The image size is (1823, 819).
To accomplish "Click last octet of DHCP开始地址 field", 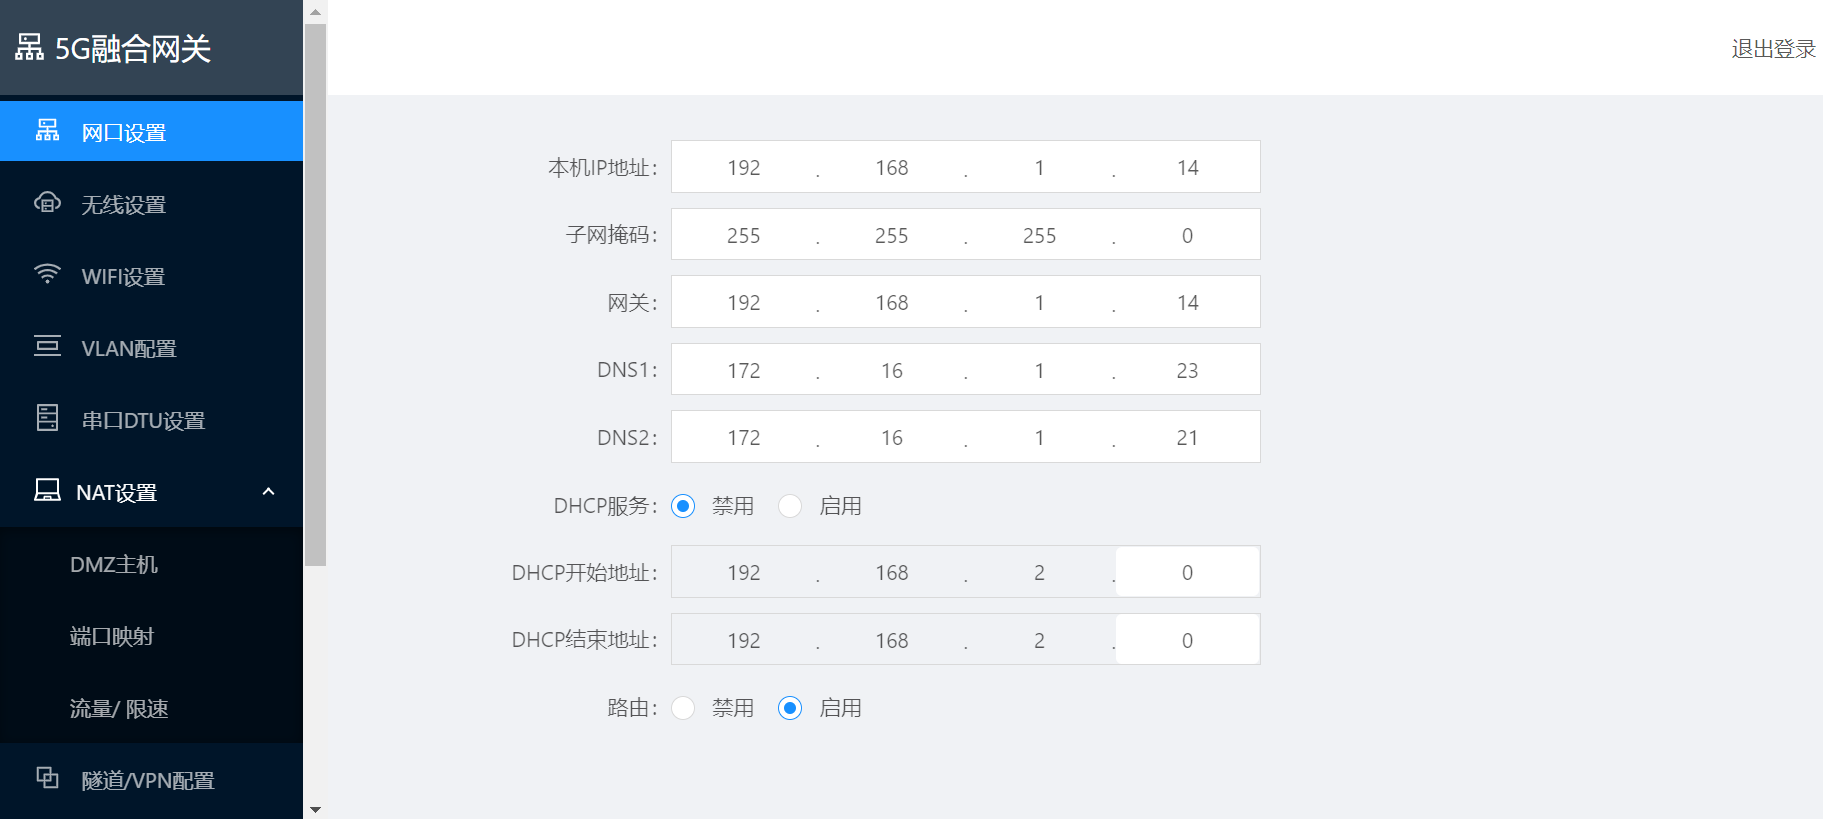I will click(1187, 573).
